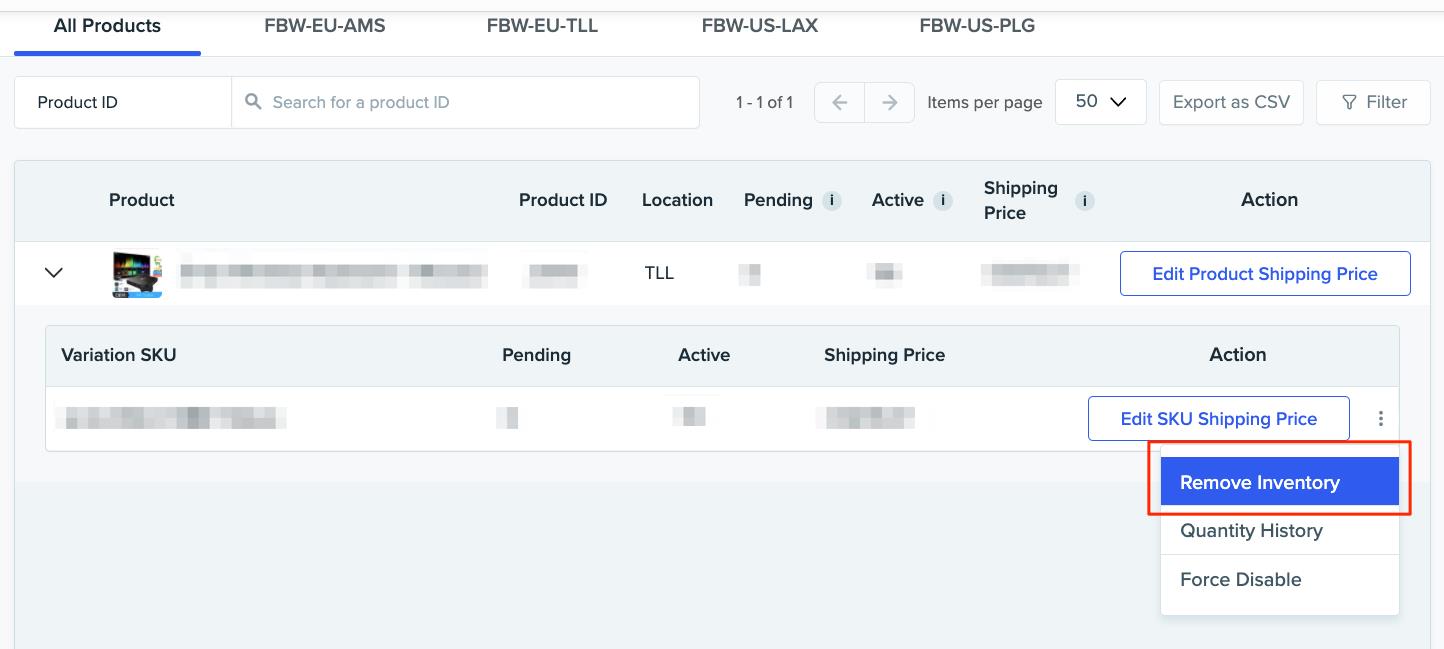
Task: Switch to the FBW-EU-AMS tab
Action: [x=325, y=26]
